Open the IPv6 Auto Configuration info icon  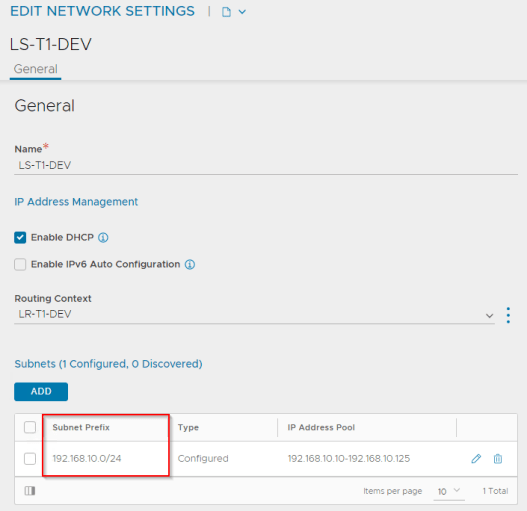coord(190,265)
